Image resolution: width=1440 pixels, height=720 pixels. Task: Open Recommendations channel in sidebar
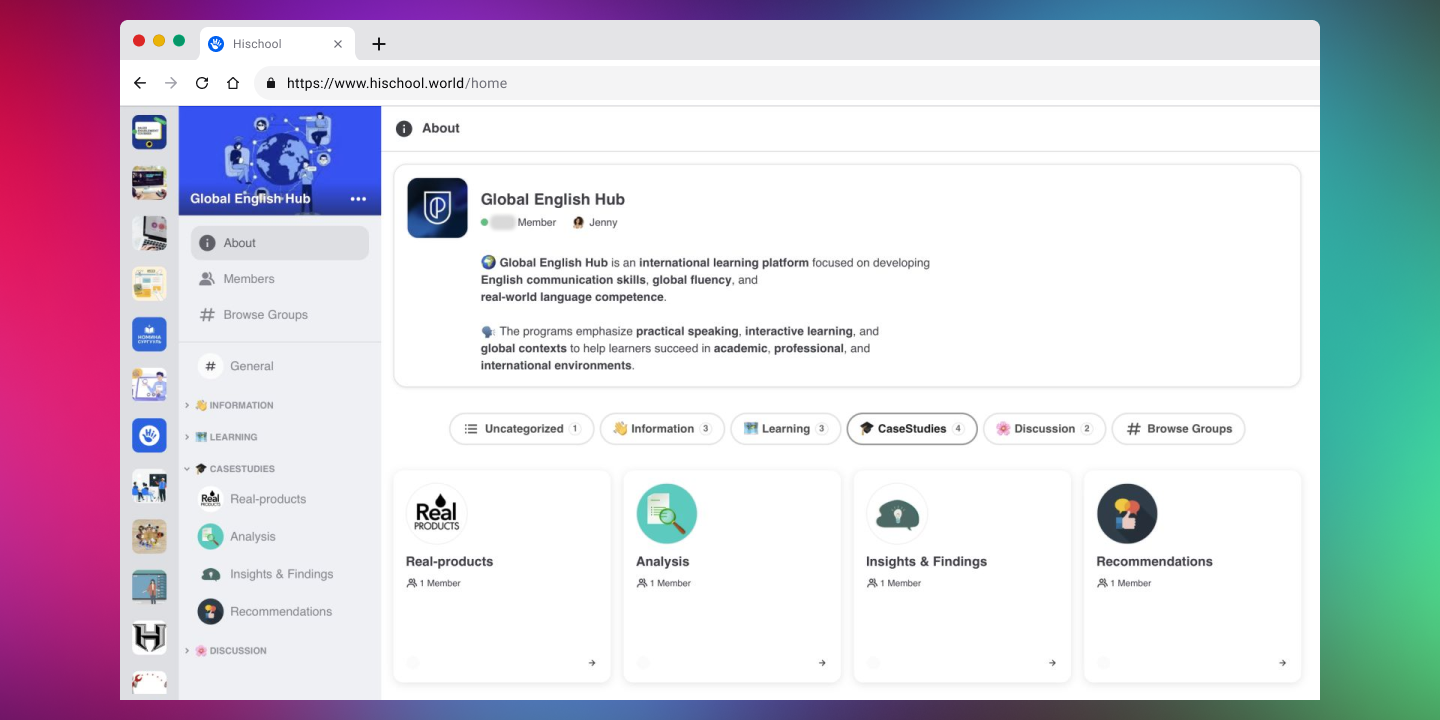(x=280, y=611)
